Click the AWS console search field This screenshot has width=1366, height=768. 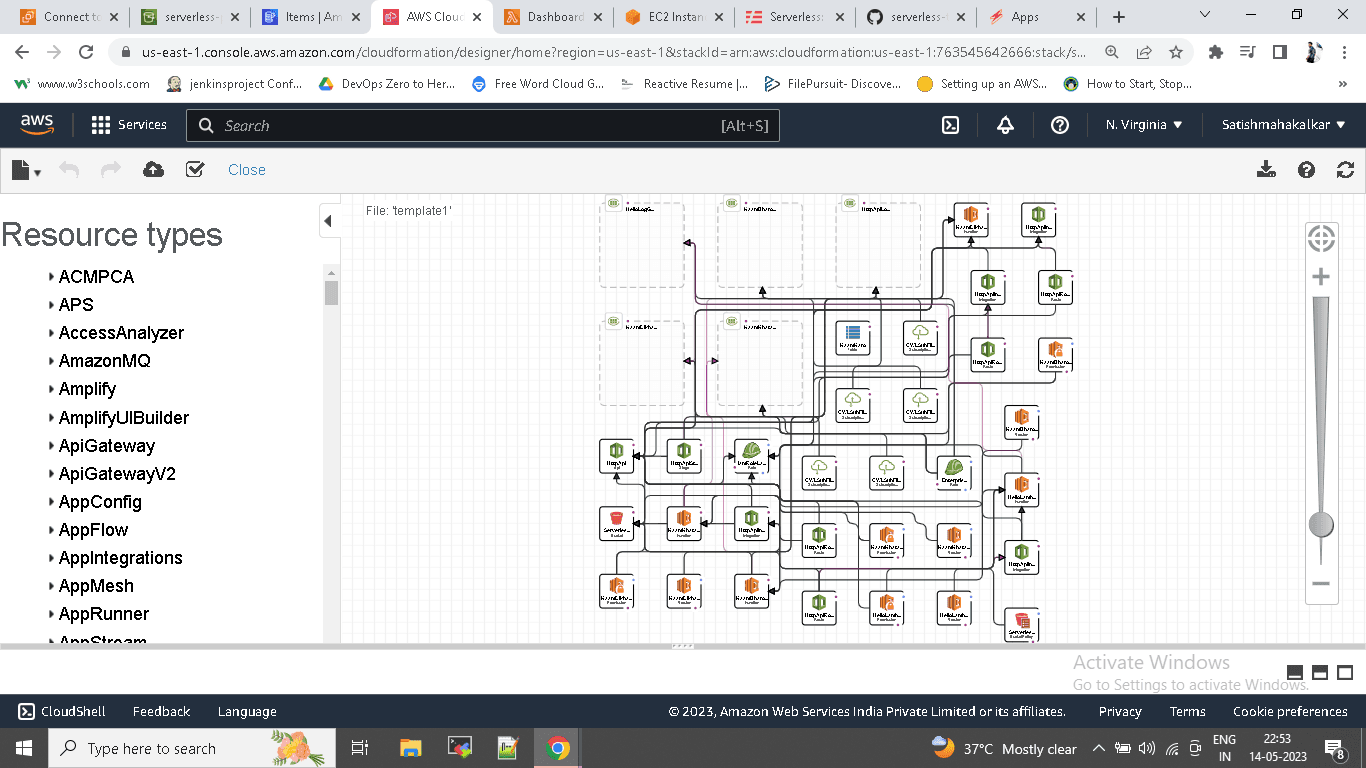(x=470, y=126)
